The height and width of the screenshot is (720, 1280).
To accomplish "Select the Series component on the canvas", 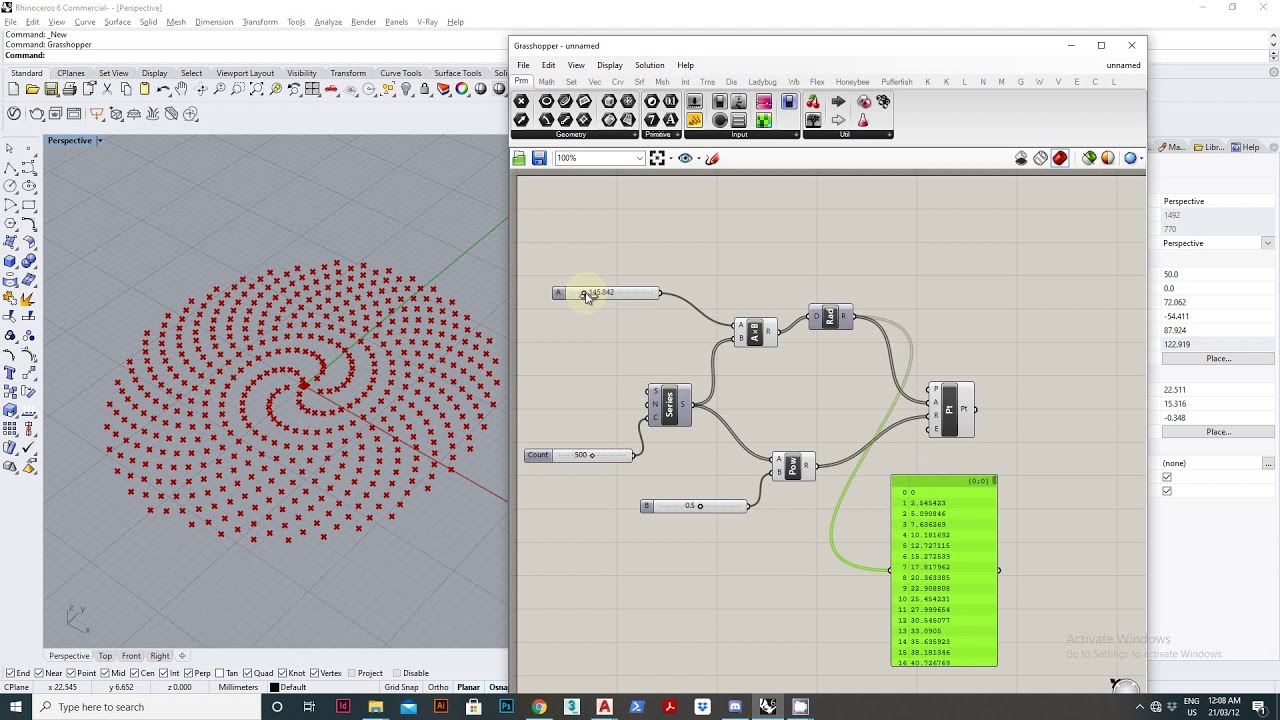I will click(669, 405).
